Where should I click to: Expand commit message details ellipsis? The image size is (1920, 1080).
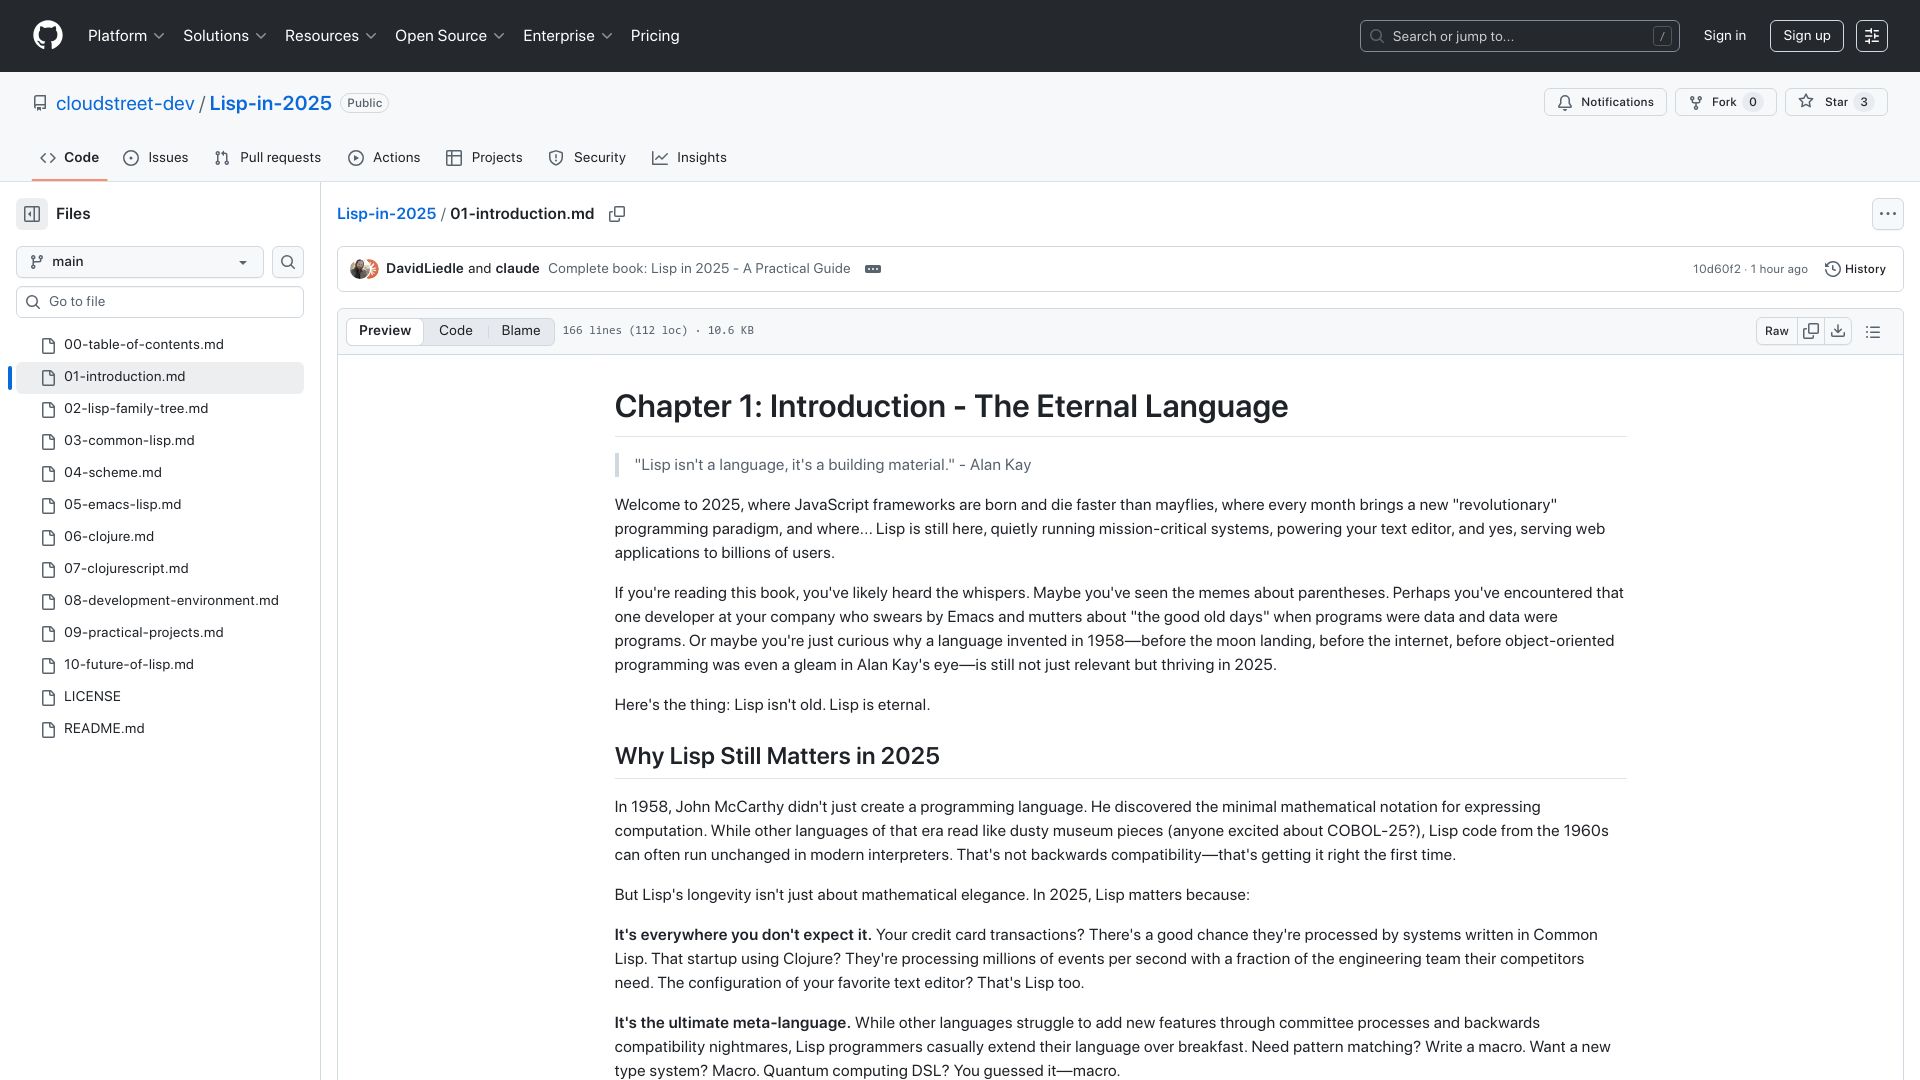(x=873, y=269)
